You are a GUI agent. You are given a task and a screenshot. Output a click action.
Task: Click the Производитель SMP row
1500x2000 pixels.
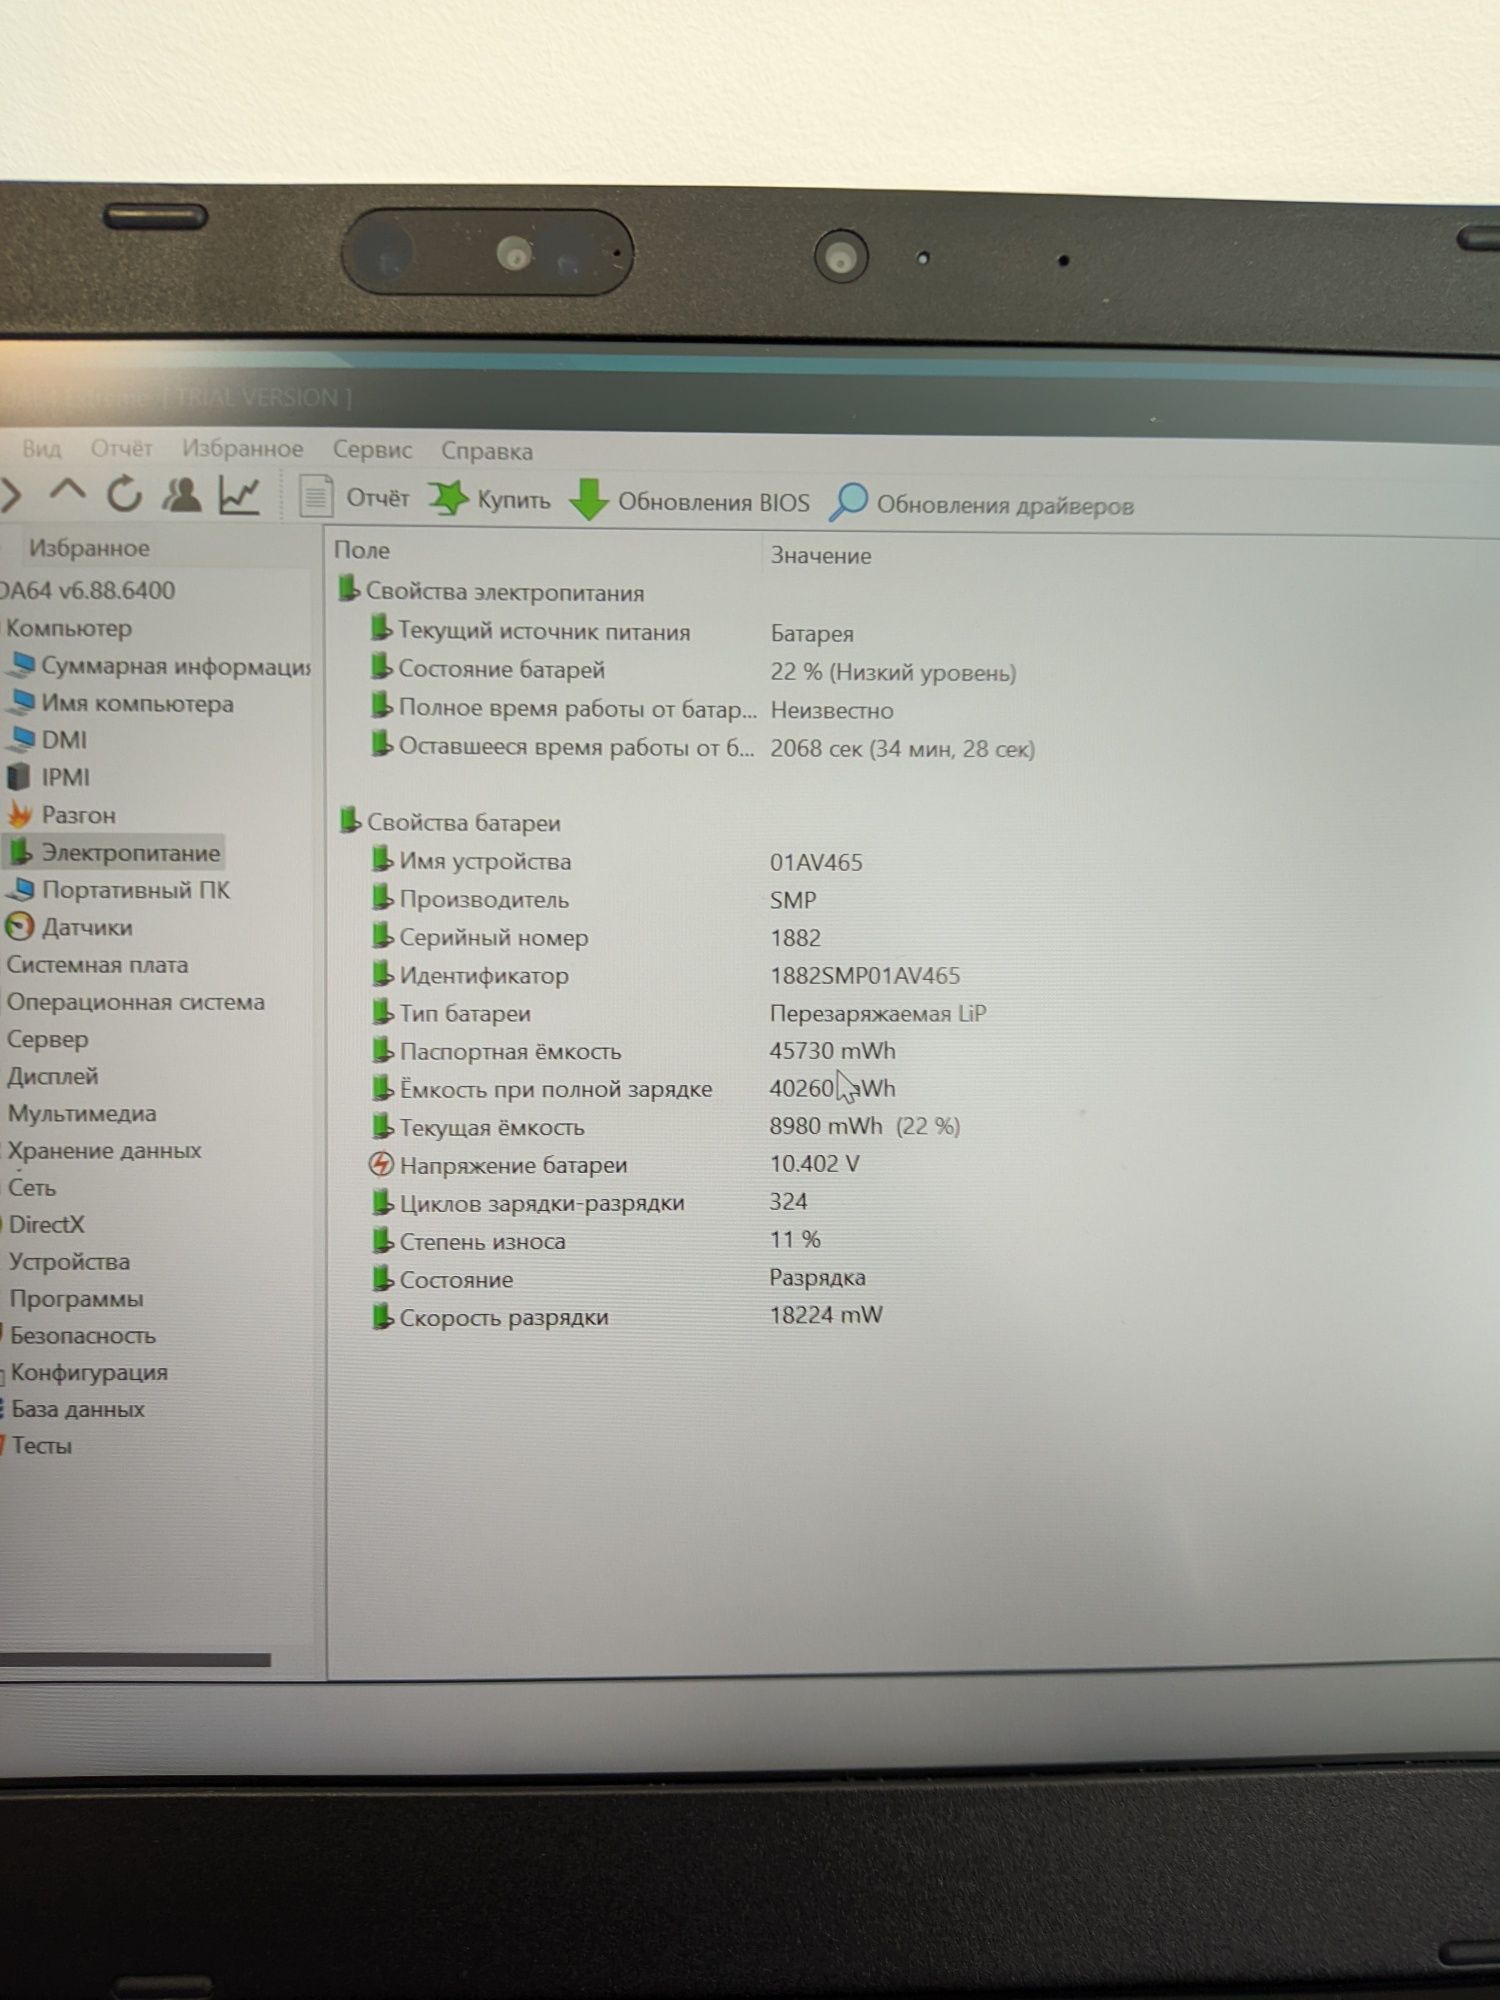[594, 899]
